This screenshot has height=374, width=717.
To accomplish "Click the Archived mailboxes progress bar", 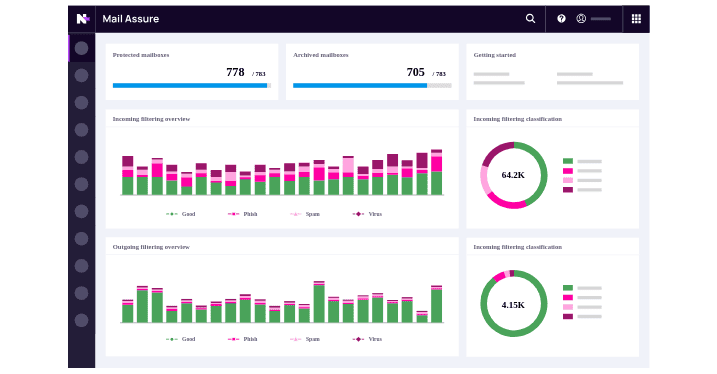I will [372, 85].
